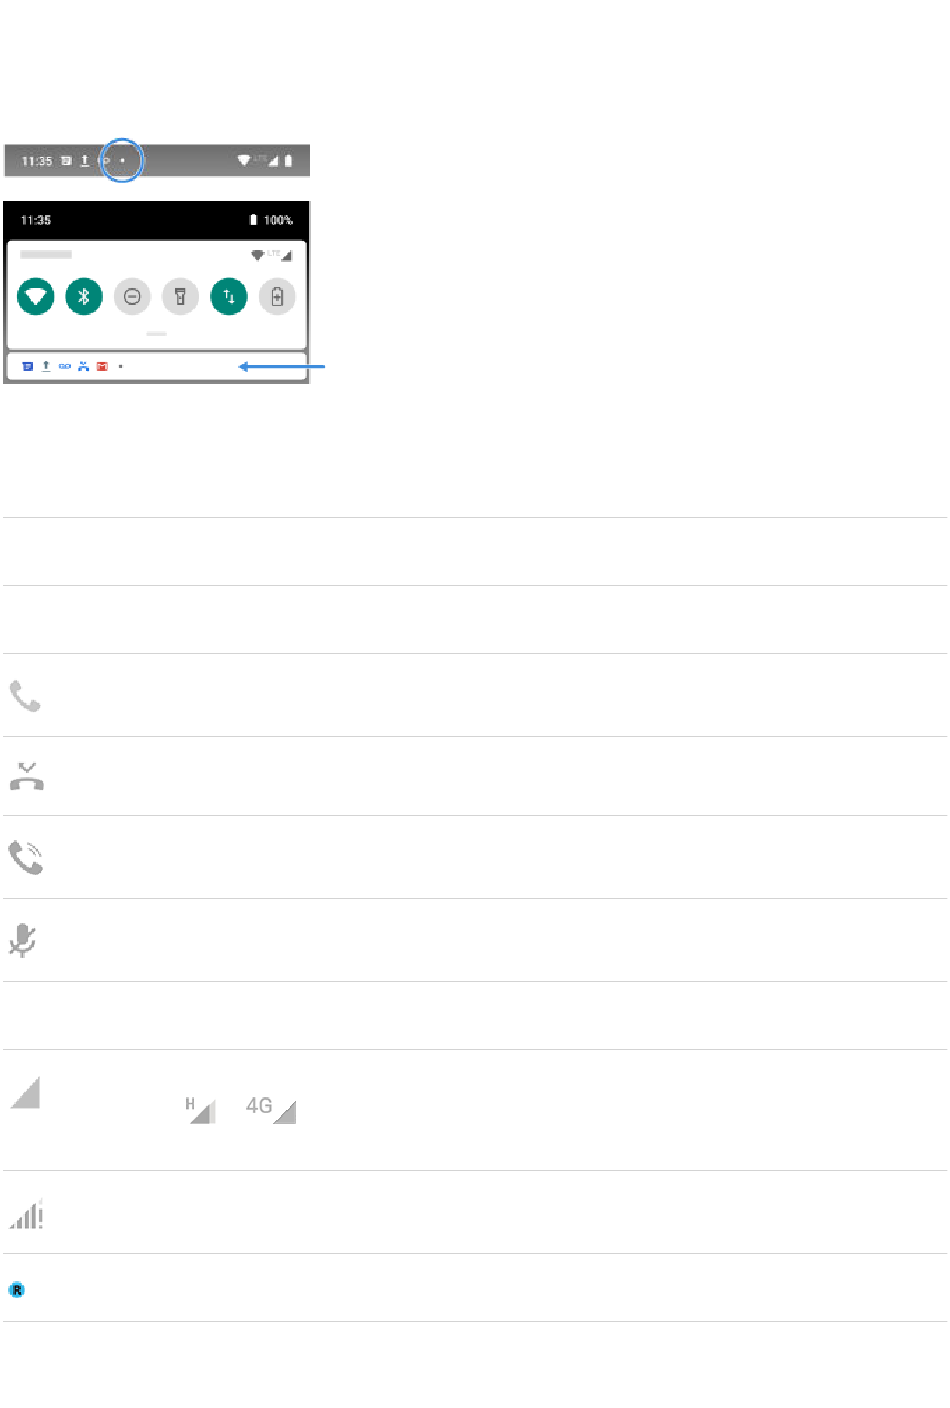Click the H network signal icon
The width and height of the screenshot is (950, 1408).
[x=200, y=1109]
